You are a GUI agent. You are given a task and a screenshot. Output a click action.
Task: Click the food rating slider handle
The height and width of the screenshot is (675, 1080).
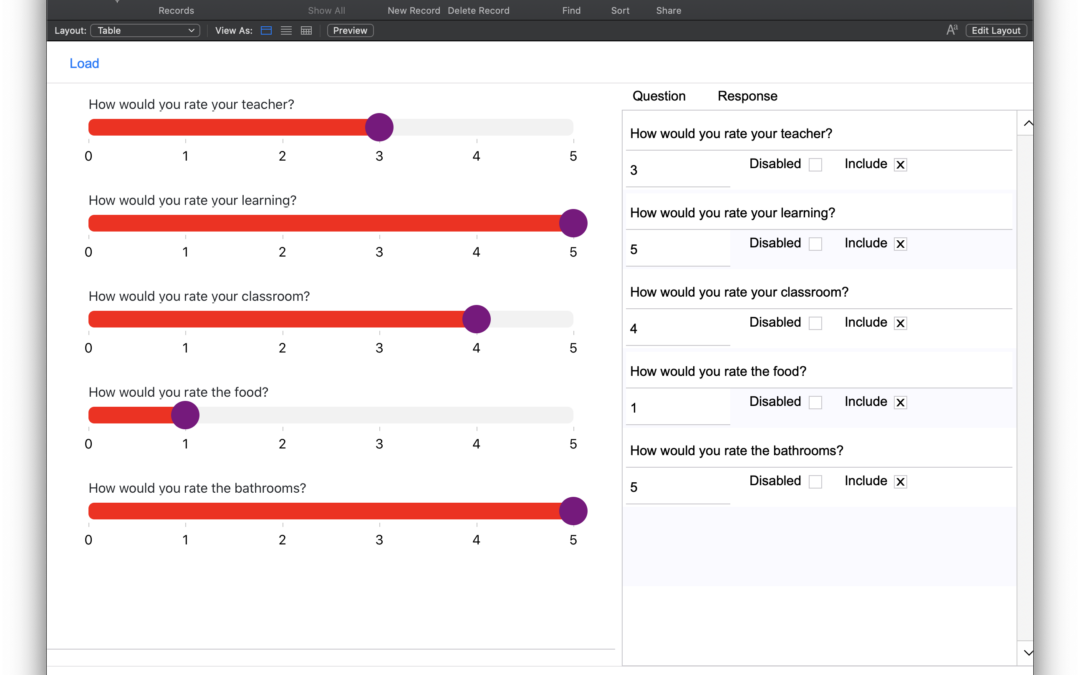(x=185, y=415)
